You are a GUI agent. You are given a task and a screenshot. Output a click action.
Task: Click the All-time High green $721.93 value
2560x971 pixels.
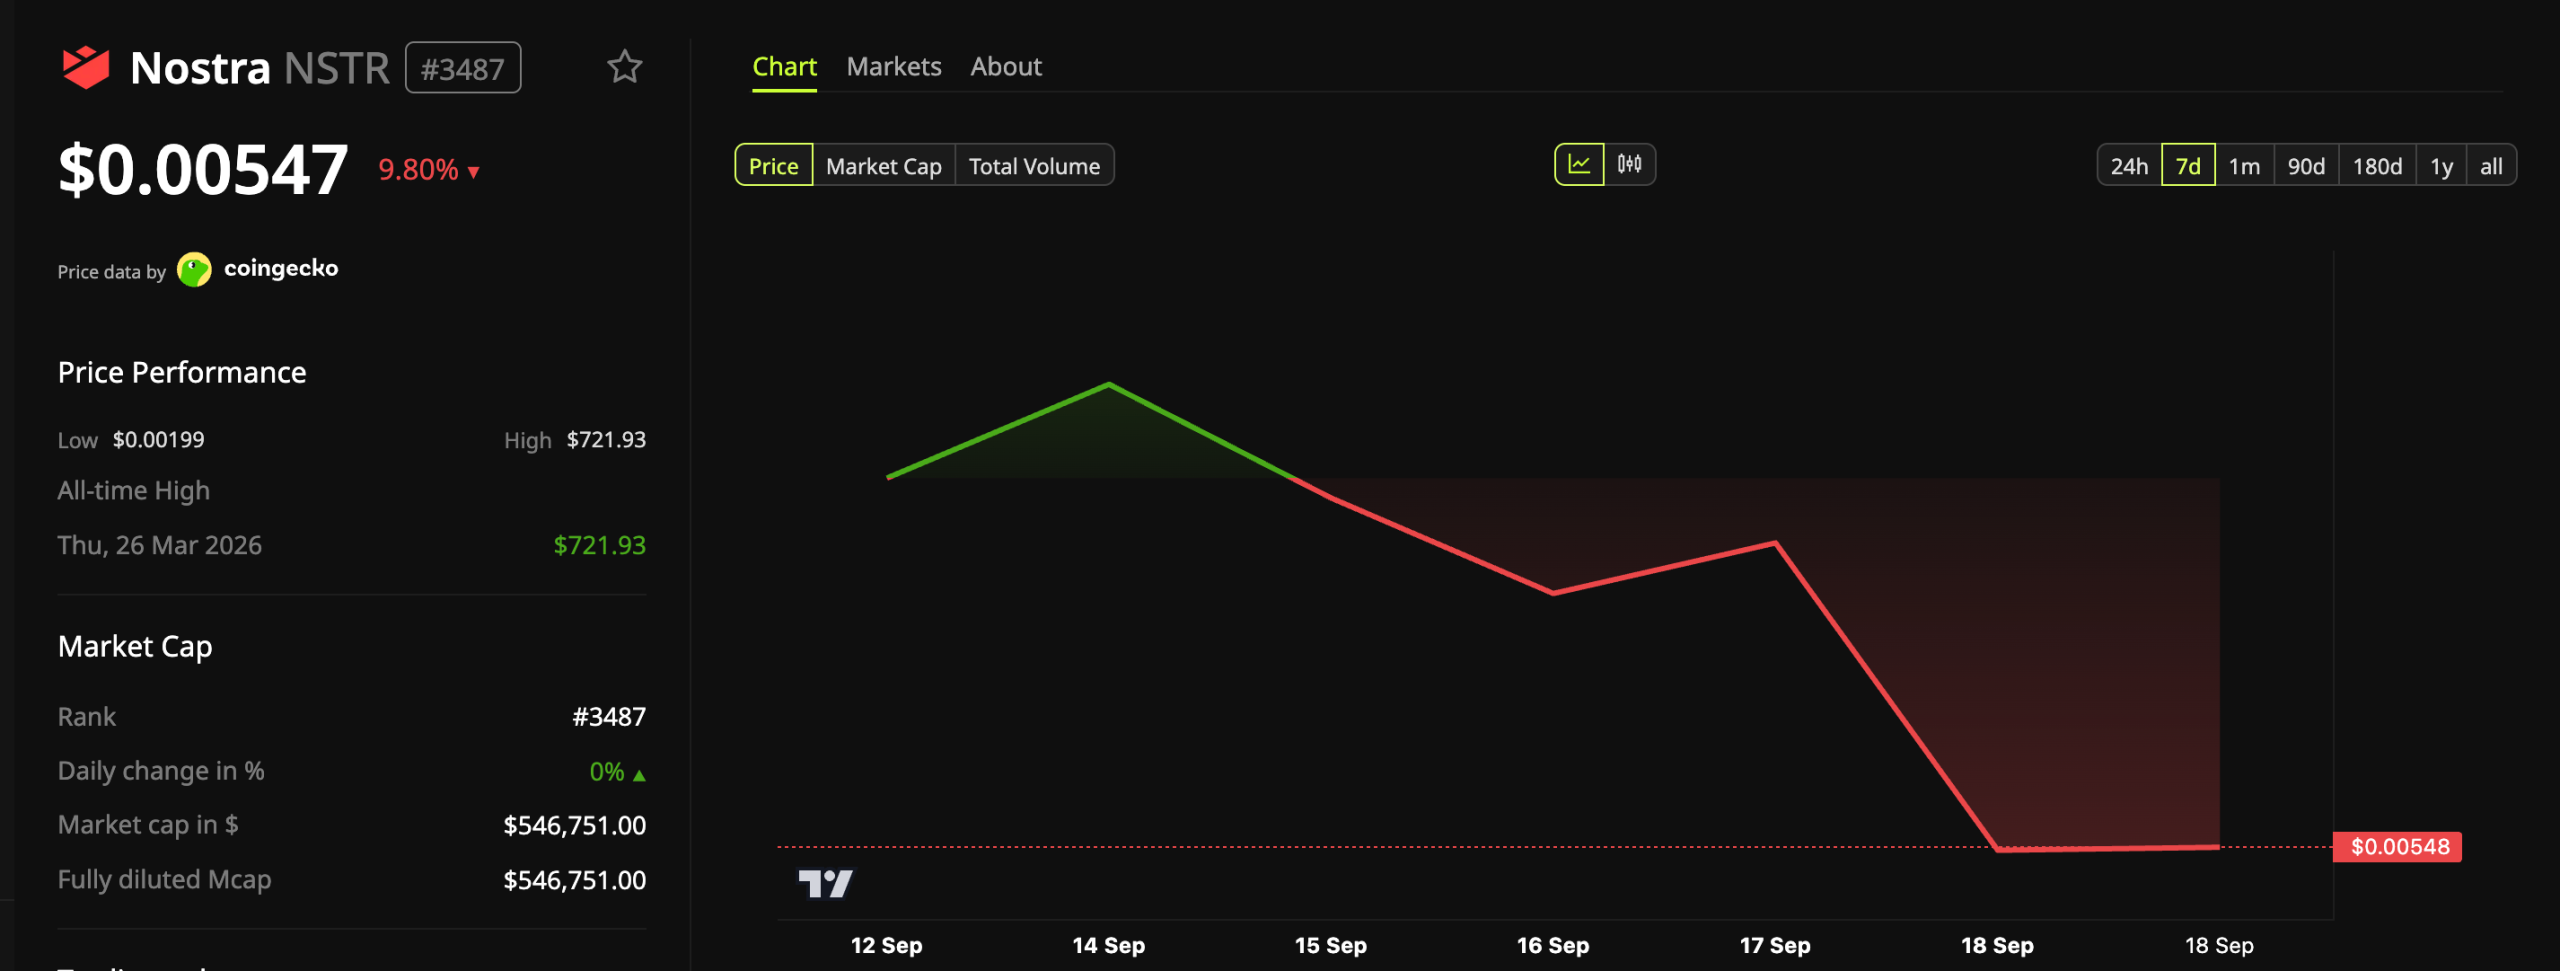click(x=600, y=545)
